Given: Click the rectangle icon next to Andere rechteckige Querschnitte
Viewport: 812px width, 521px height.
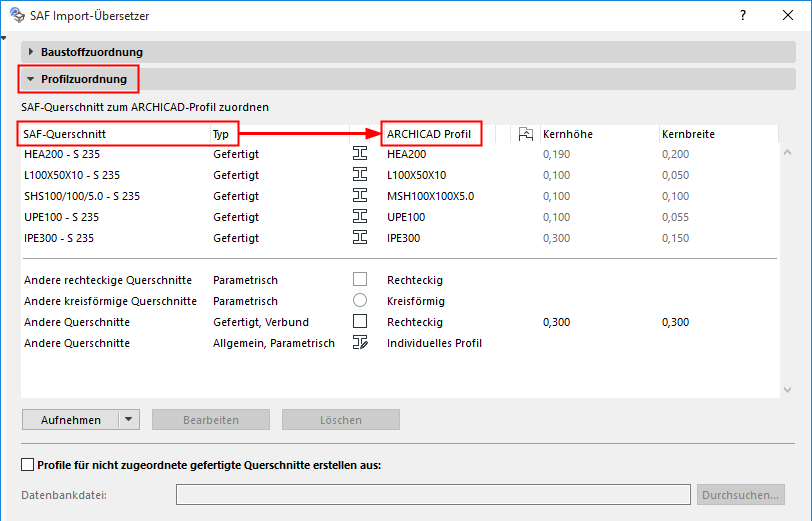Looking at the screenshot, I should tap(360, 279).
